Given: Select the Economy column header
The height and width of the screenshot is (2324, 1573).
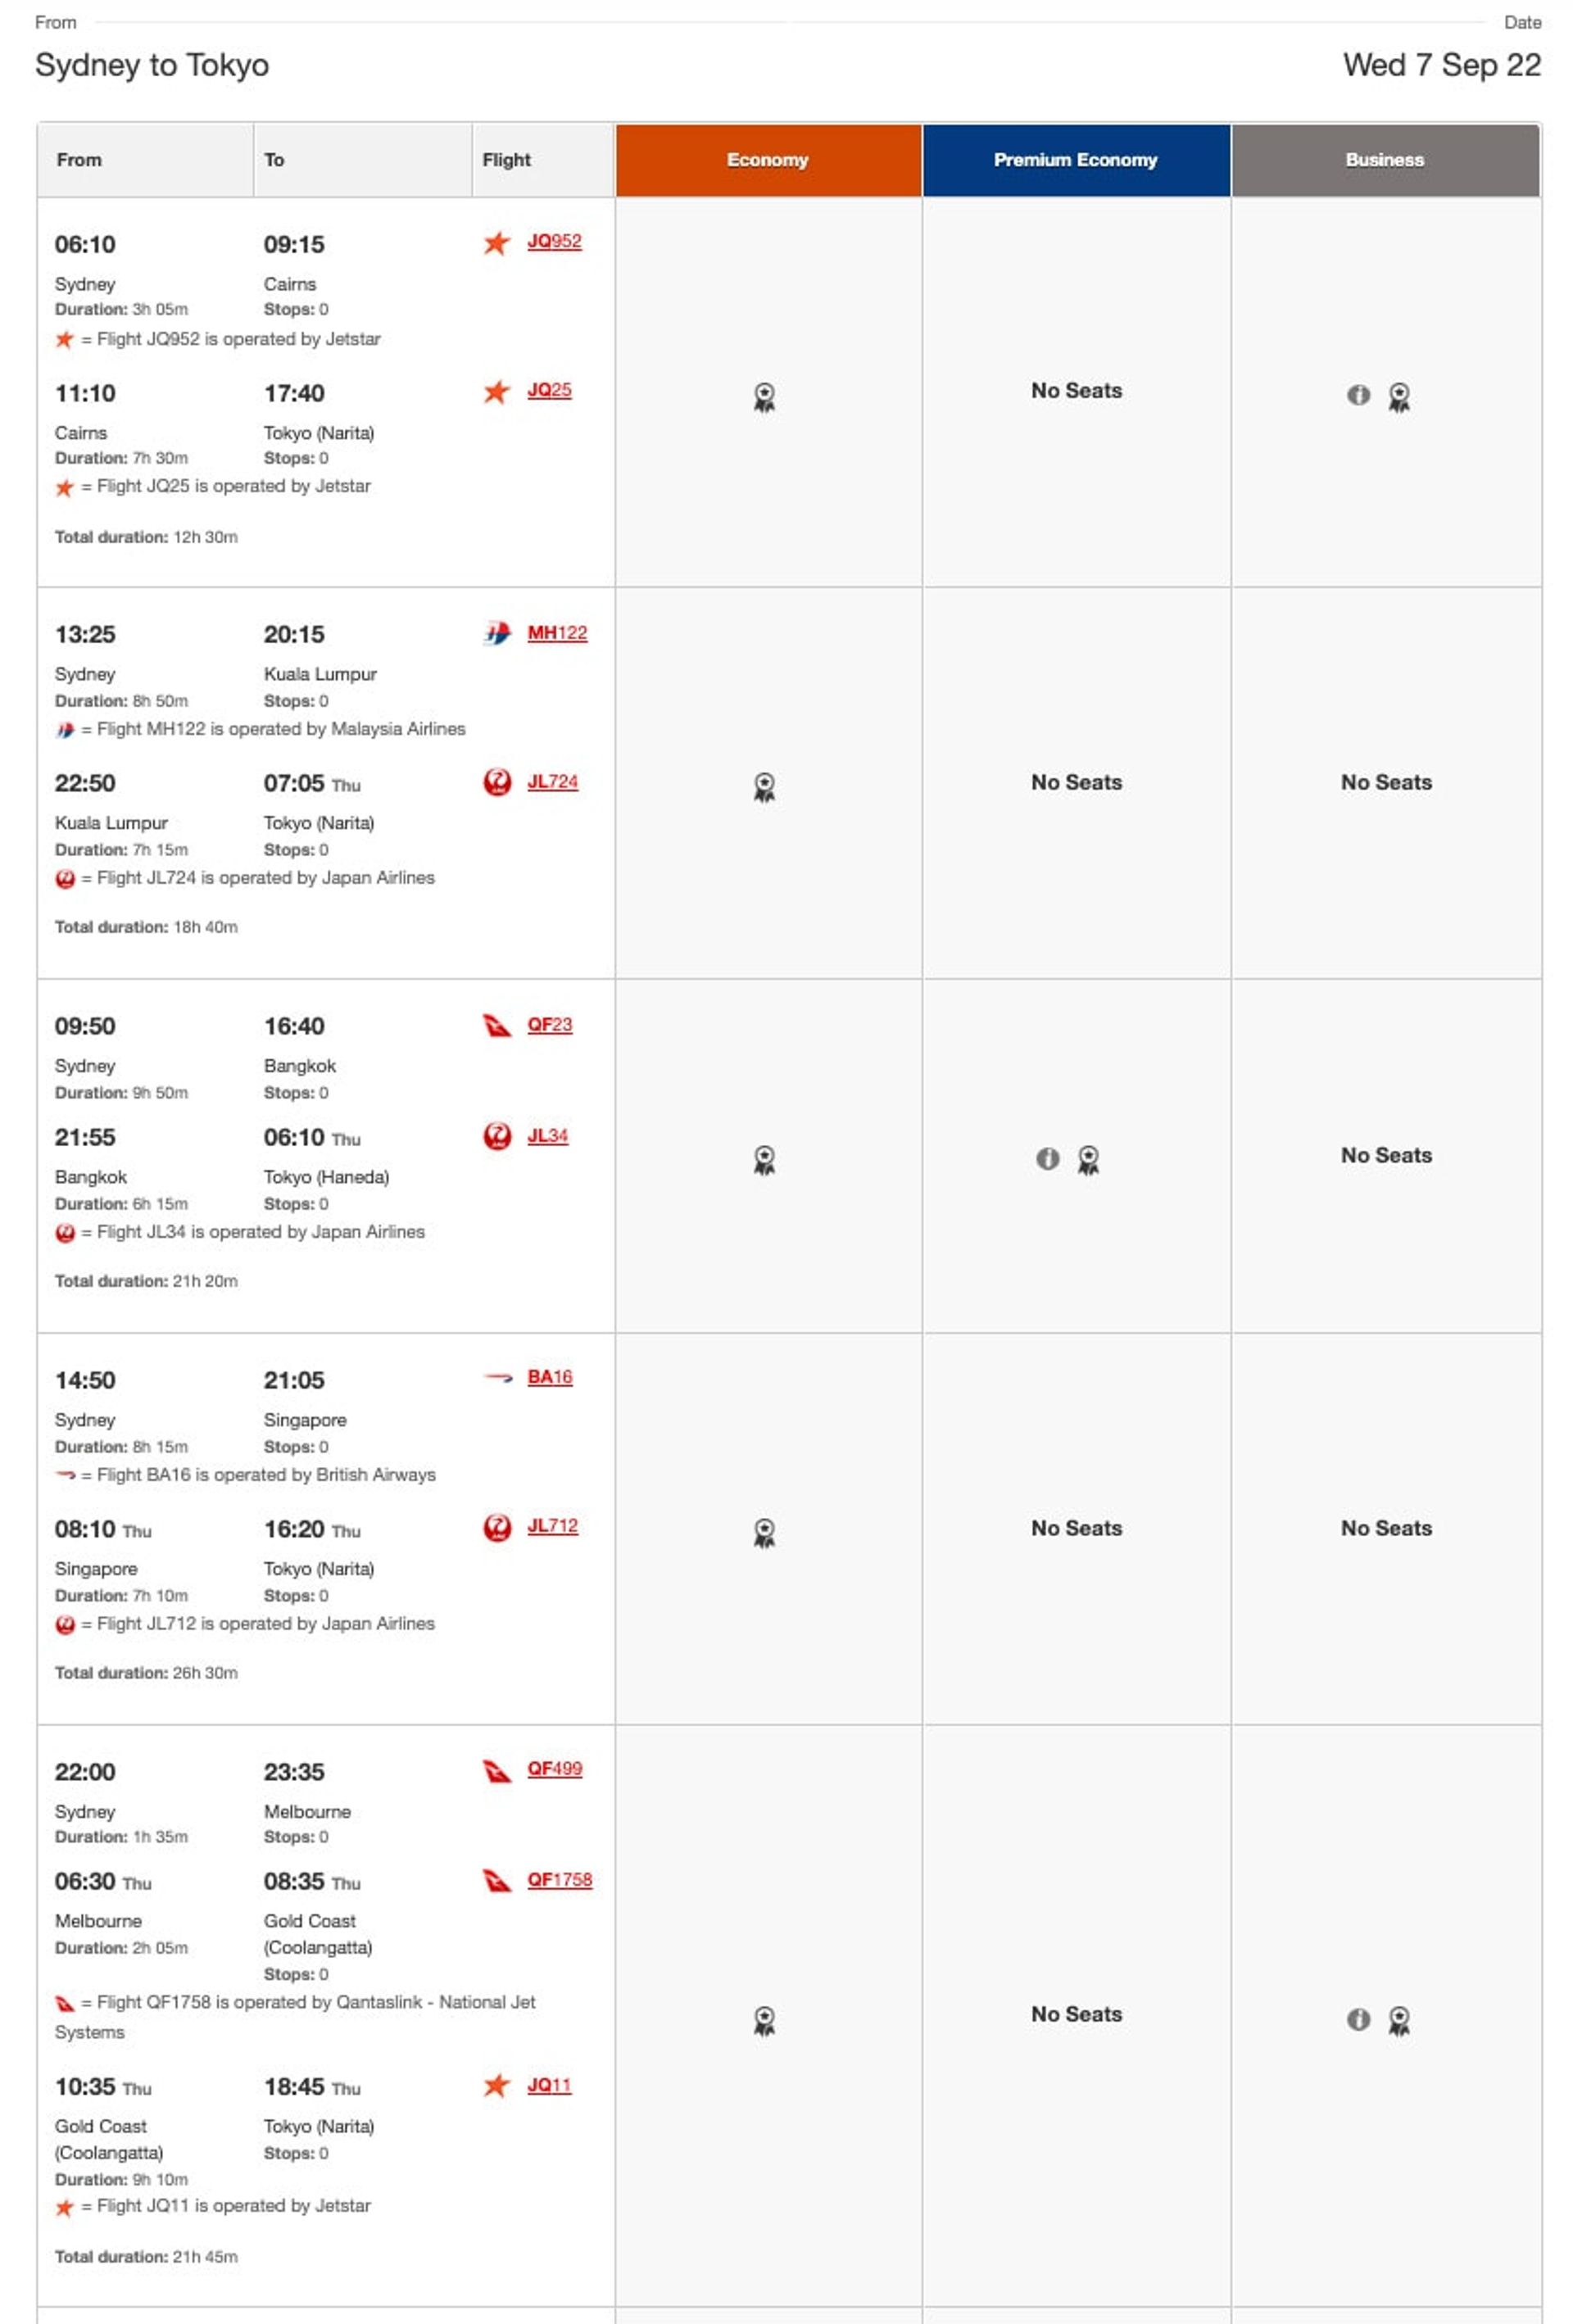Looking at the screenshot, I should pyautogui.click(x=766, y=159).
